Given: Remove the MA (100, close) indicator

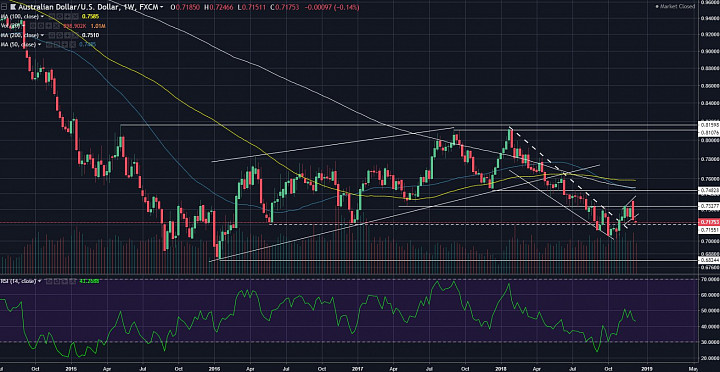Looking at the screenshot, I should (75, 17).
